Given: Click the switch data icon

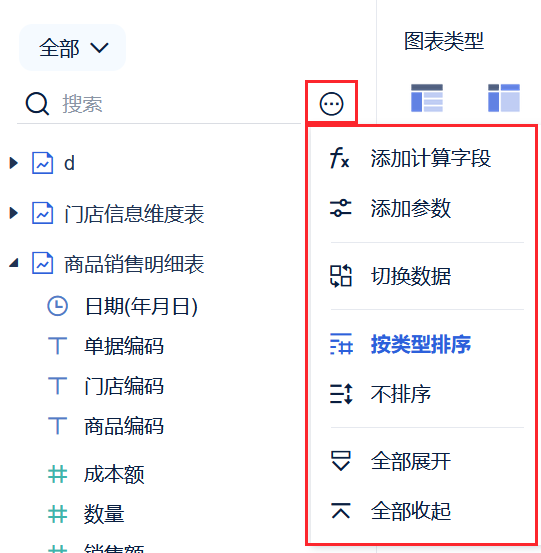Looking at the screenshot, I should [341, 275].
